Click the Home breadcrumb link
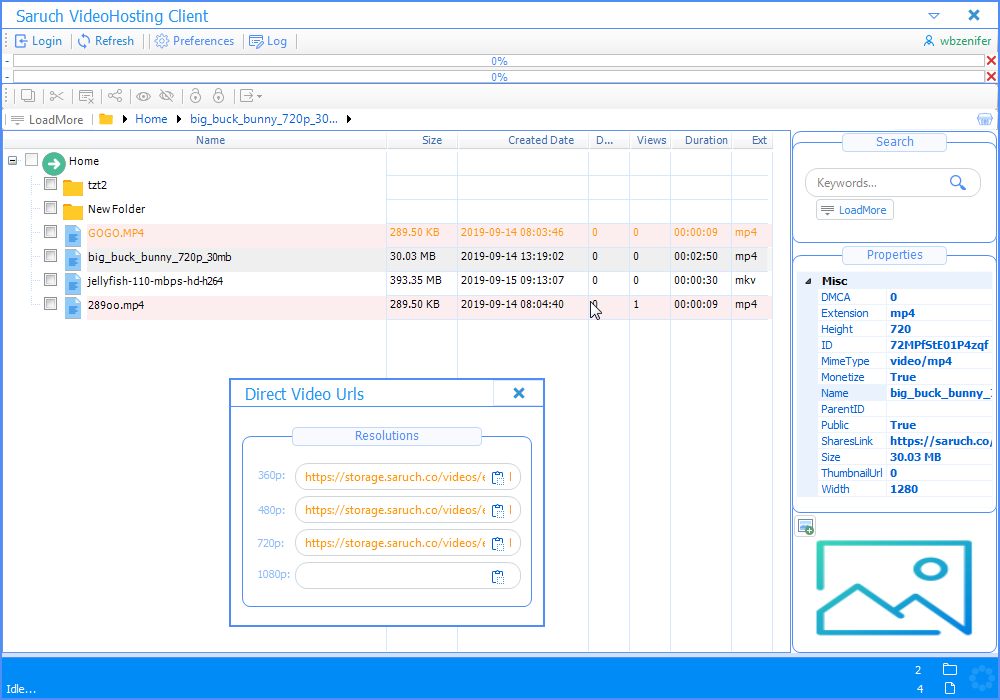This screenshot has width=1000, height=700. pyautogui.click(x=151, y=119)
